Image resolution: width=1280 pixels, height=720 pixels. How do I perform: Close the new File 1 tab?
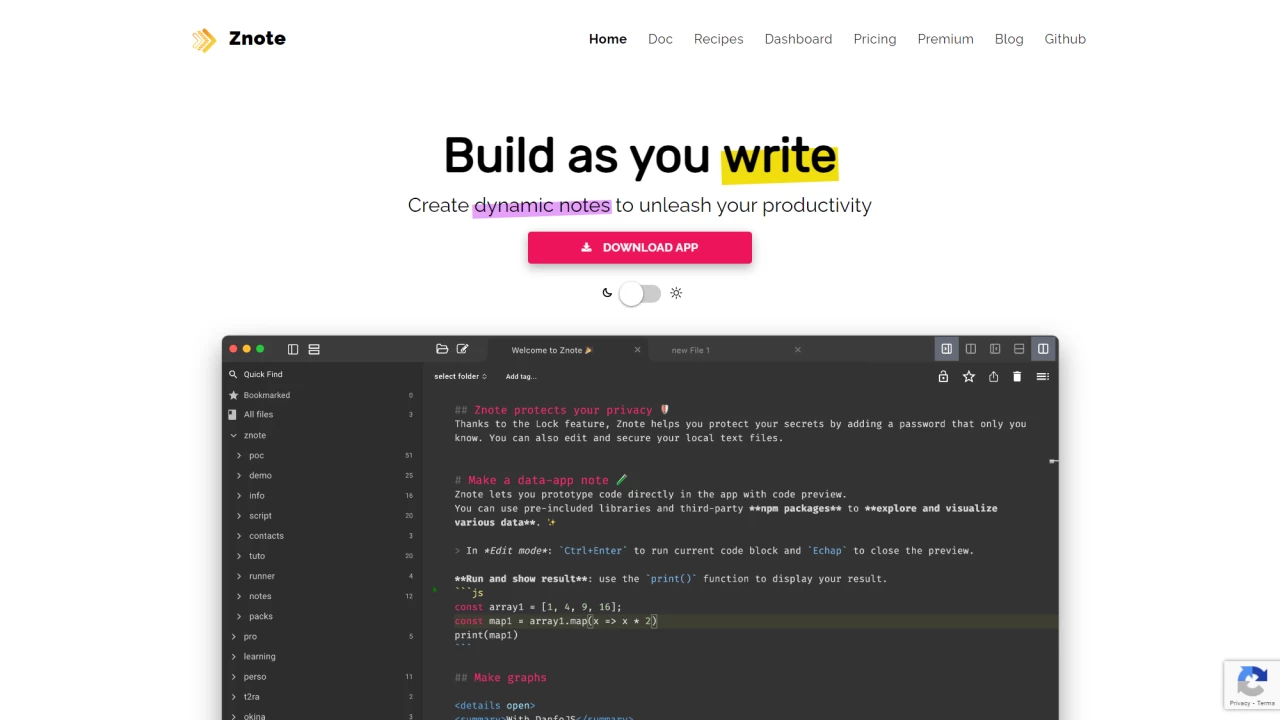tap(798, 350)
